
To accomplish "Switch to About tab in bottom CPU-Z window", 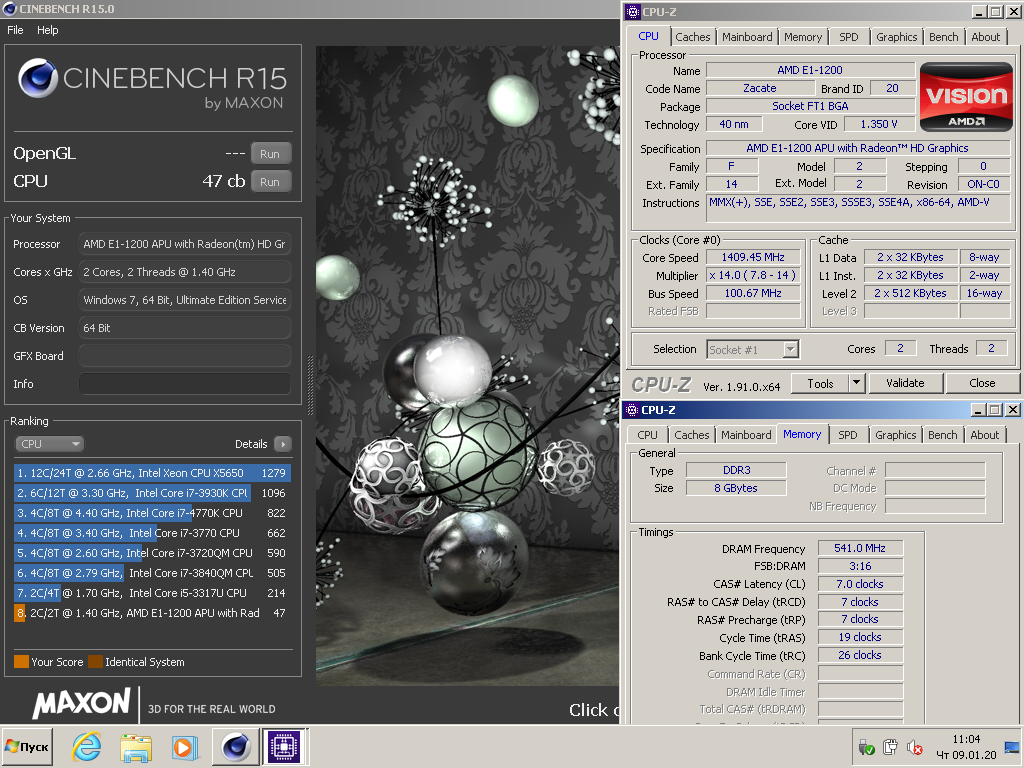I will click(984, 435).
